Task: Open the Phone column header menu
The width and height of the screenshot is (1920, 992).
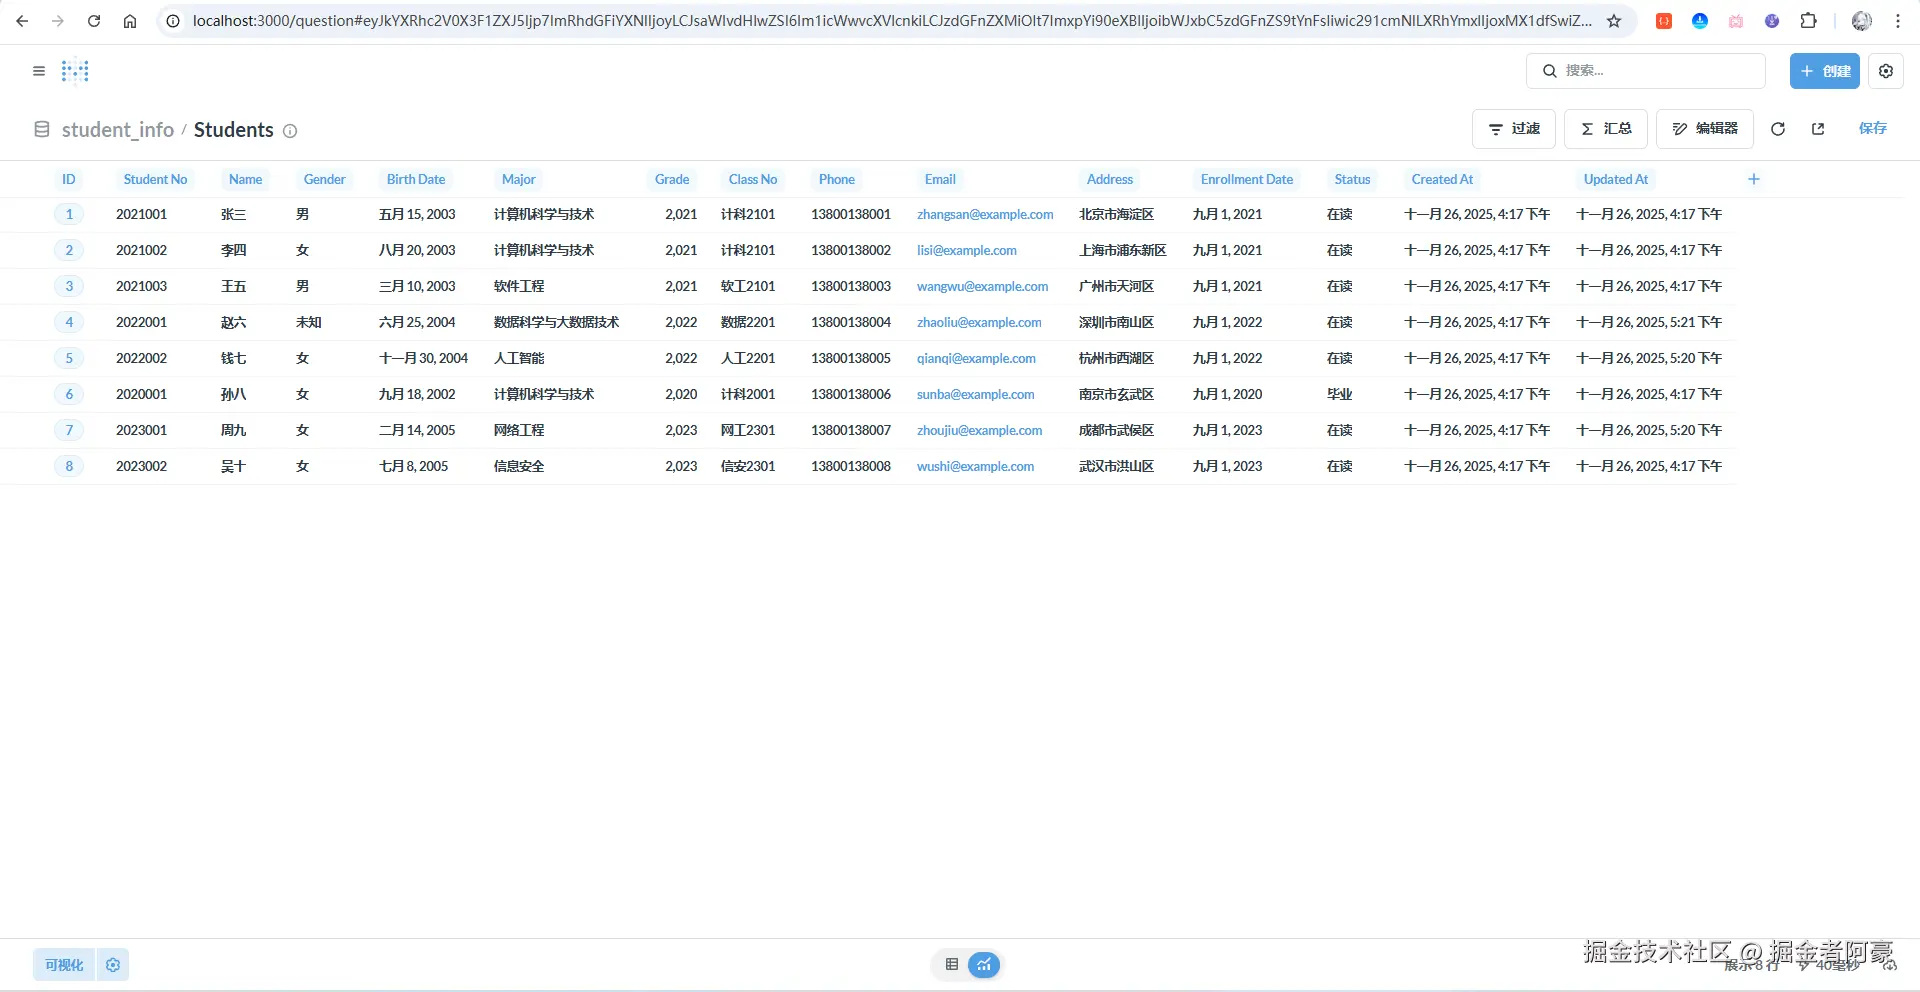Action: (x=837, y=179)
